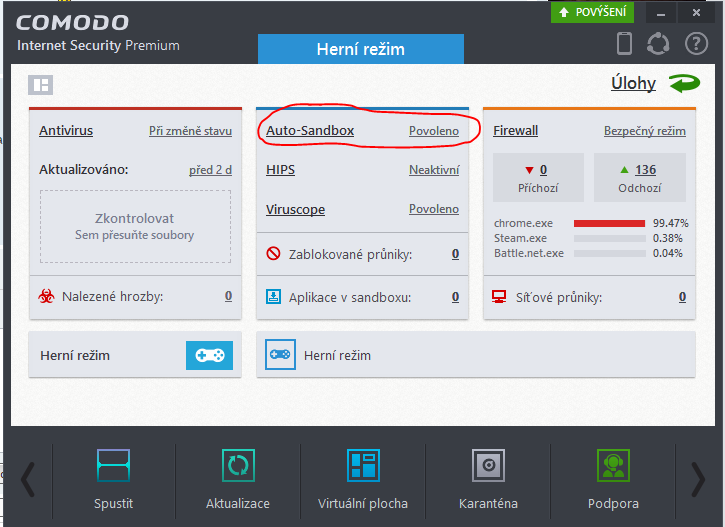725x527 pixels.
Task: Click the red monitor icon by Síťové průniky
Action: (499, 297)
